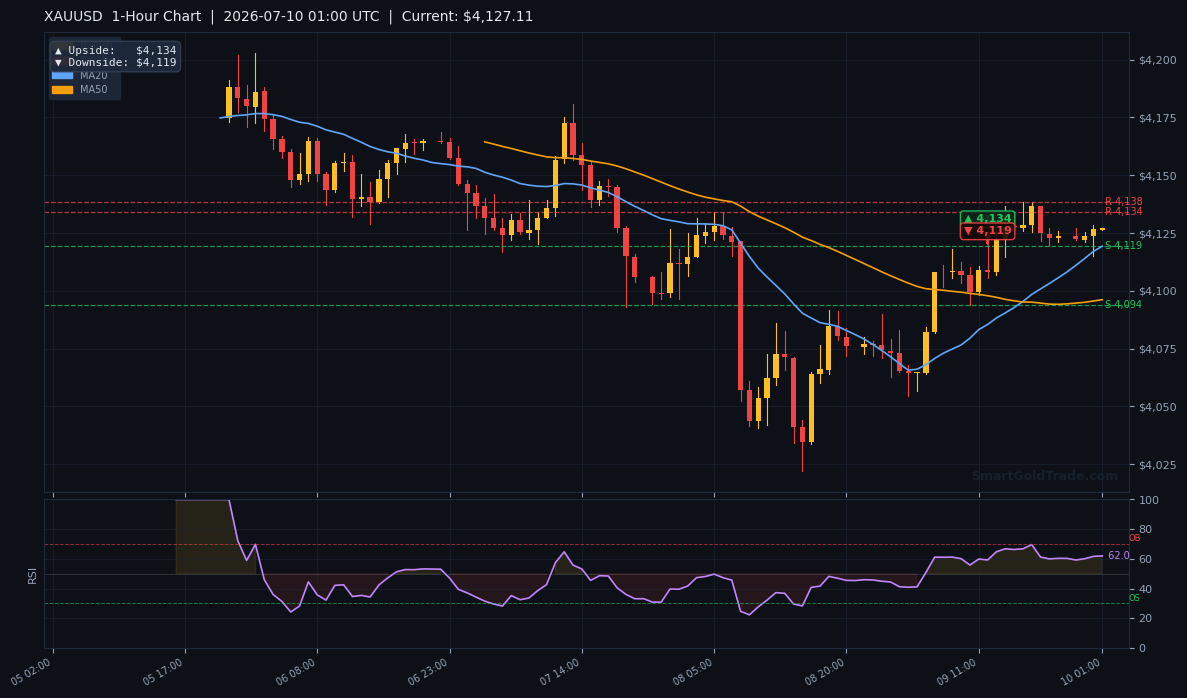Click the S 4,119 support label
The image size is (1187, 698).
(1123, 245)
